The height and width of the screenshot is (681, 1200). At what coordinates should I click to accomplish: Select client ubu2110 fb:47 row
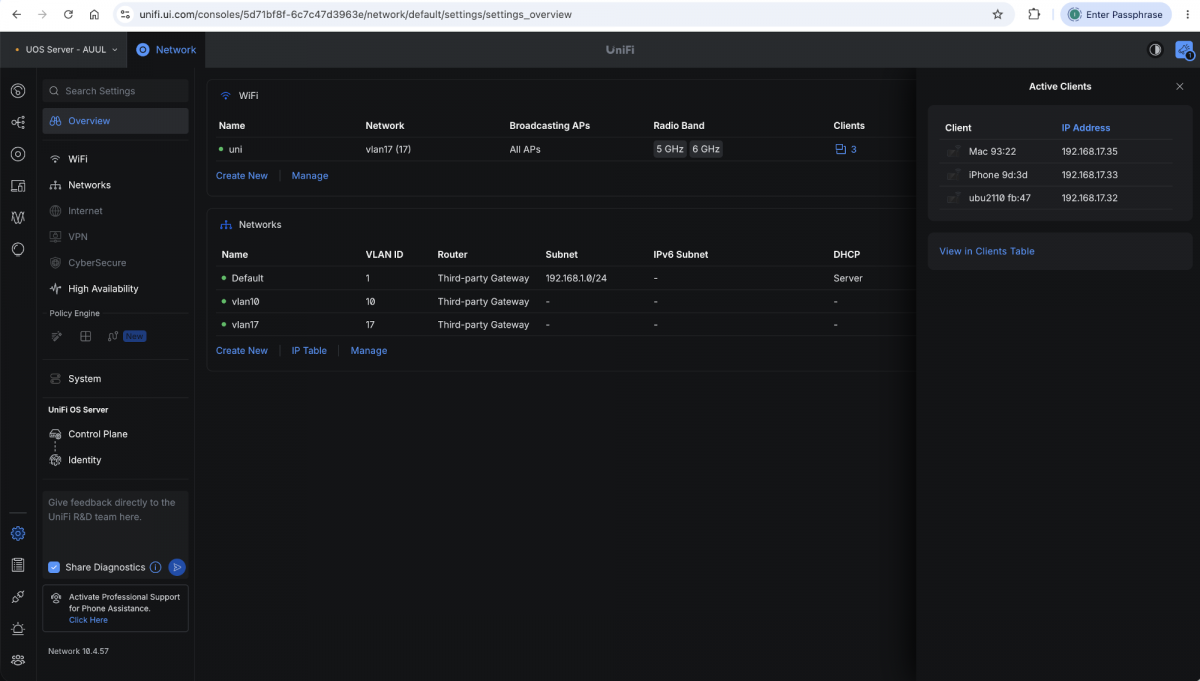1058,198
